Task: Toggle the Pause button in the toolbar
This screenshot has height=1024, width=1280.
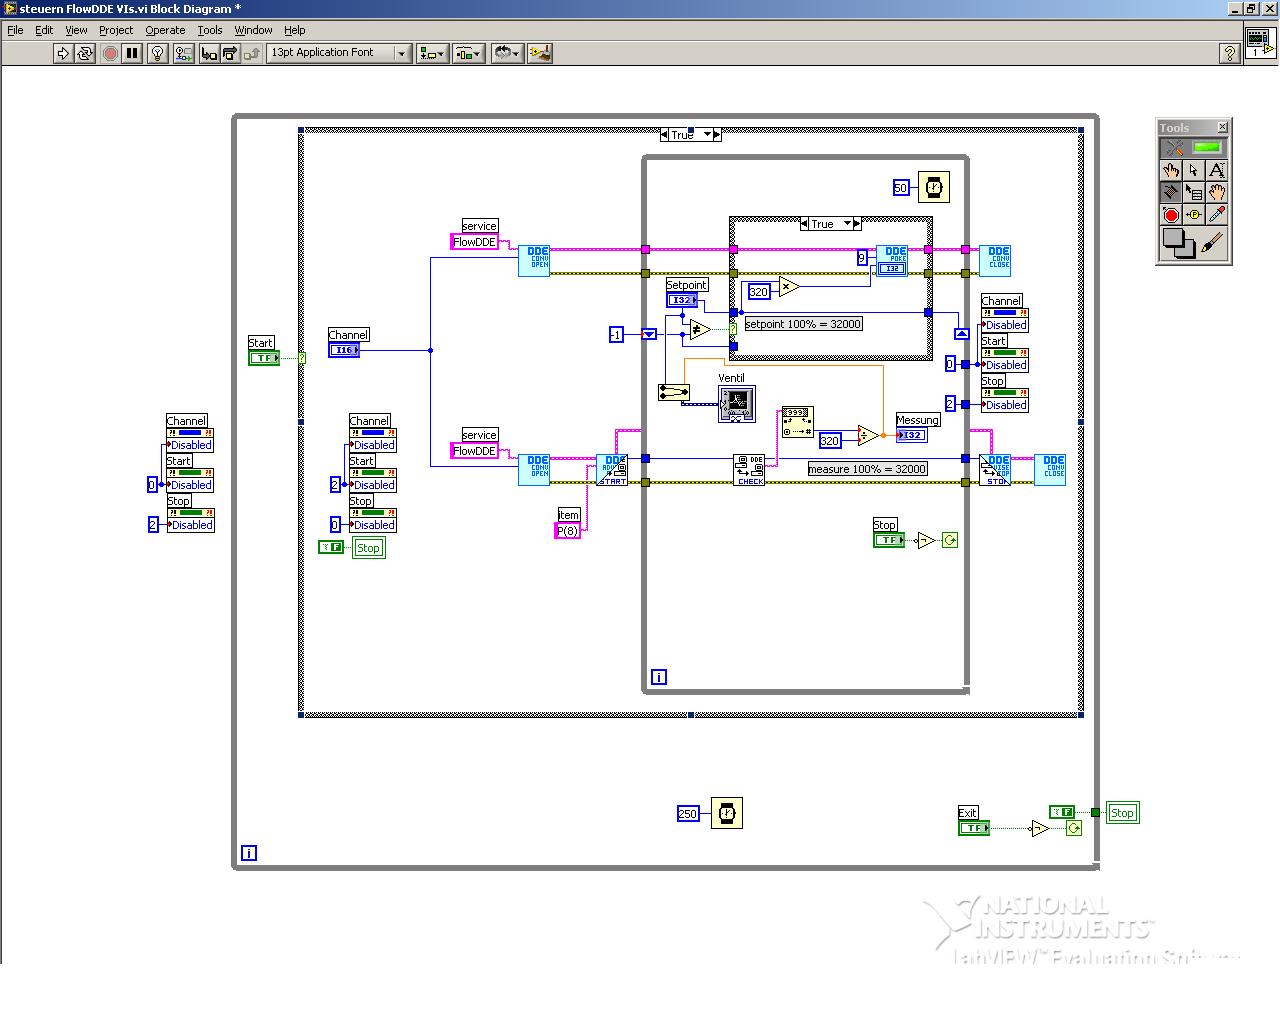Action: [x=132, y=53]
